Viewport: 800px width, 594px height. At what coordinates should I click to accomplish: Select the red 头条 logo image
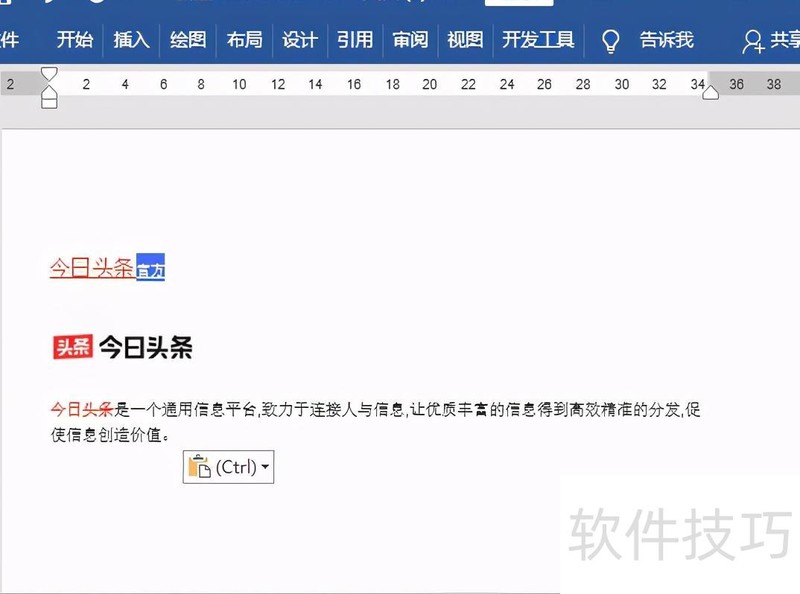(72, 347)
